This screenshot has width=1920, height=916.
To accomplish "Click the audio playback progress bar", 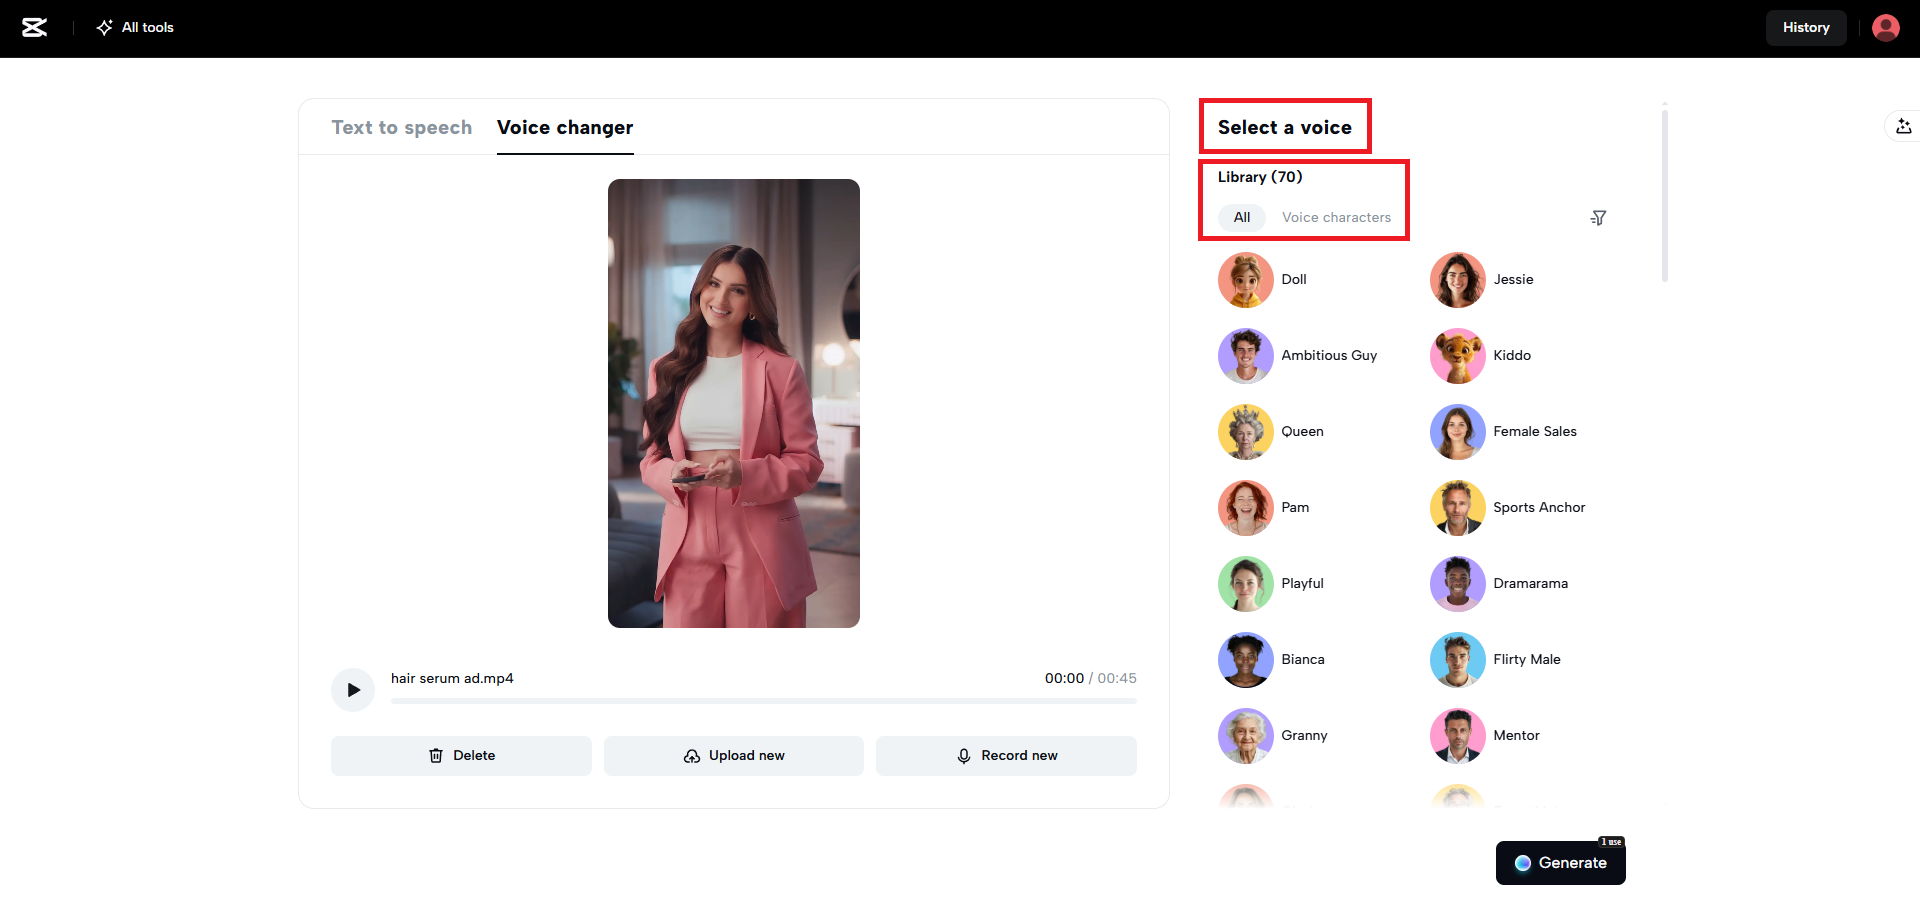I will pos(763,701).
